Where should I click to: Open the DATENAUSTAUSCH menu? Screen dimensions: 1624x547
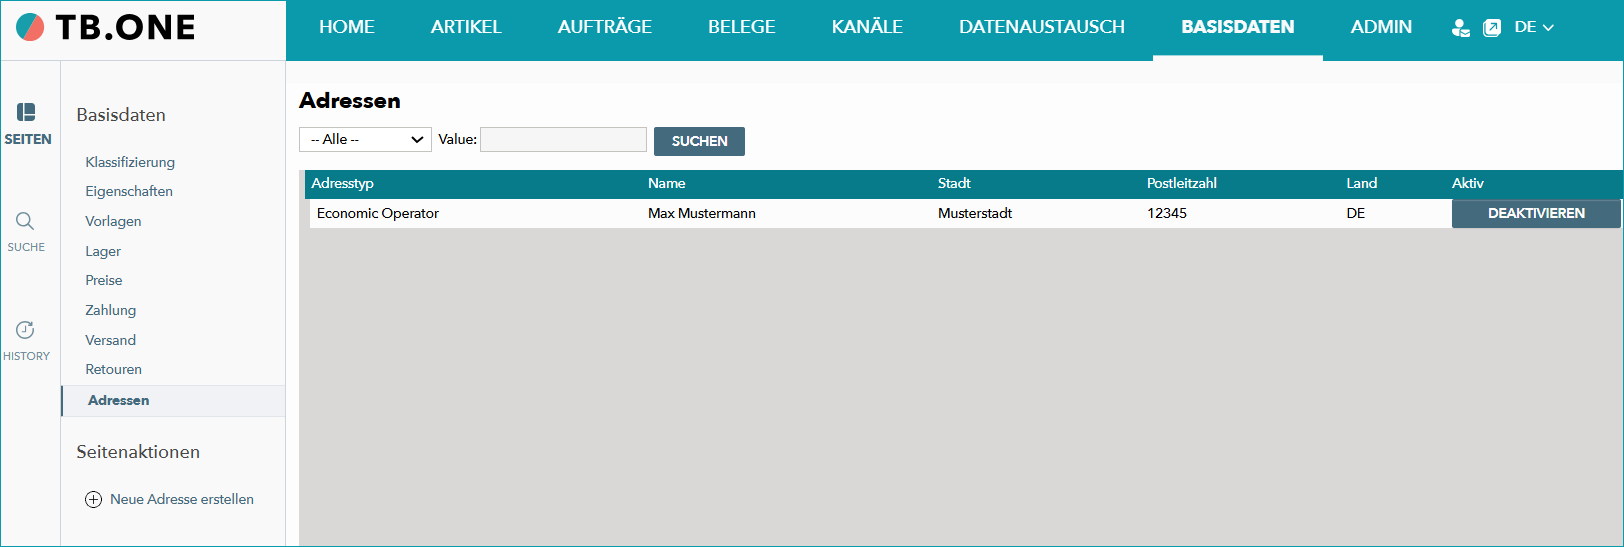tap(1042, 27)
